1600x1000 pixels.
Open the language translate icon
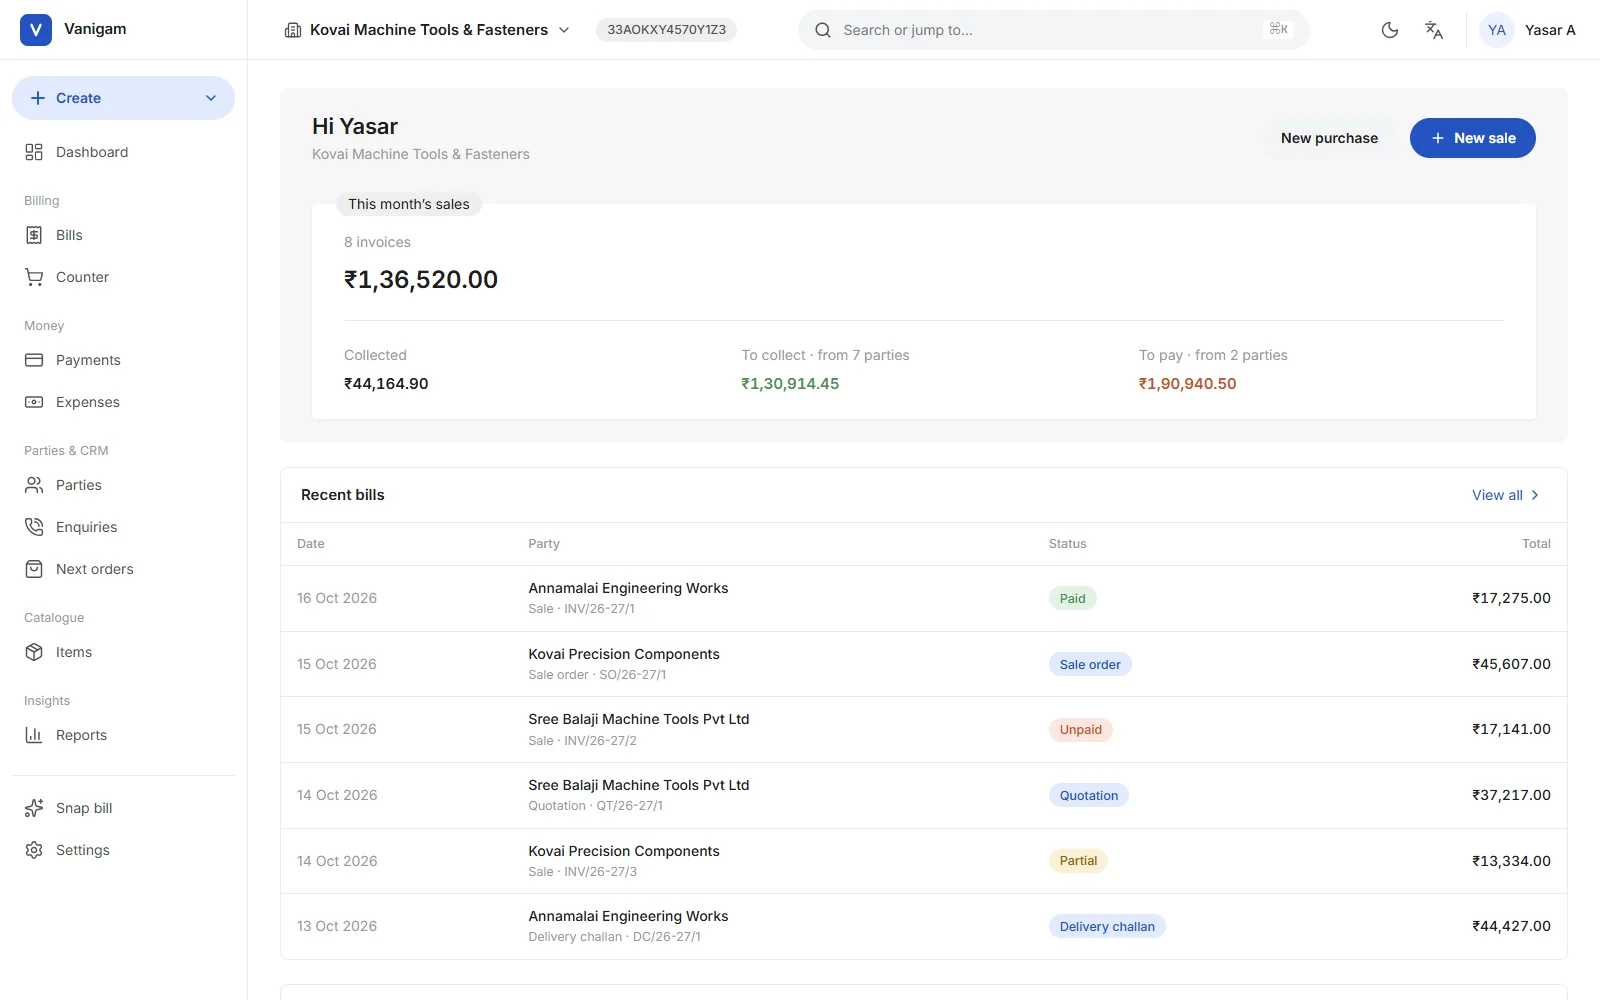coord(1434,30)
